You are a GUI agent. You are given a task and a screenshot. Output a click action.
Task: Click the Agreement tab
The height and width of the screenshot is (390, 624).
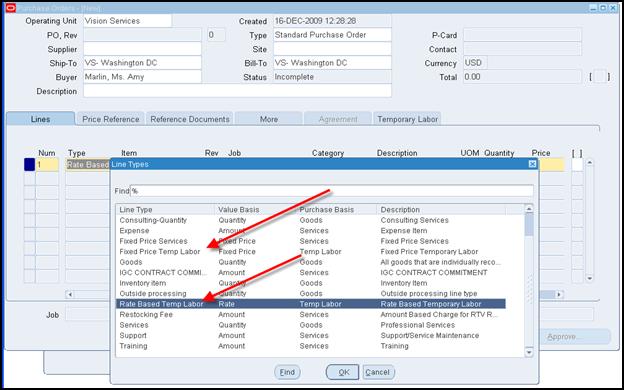pos(338,119)
